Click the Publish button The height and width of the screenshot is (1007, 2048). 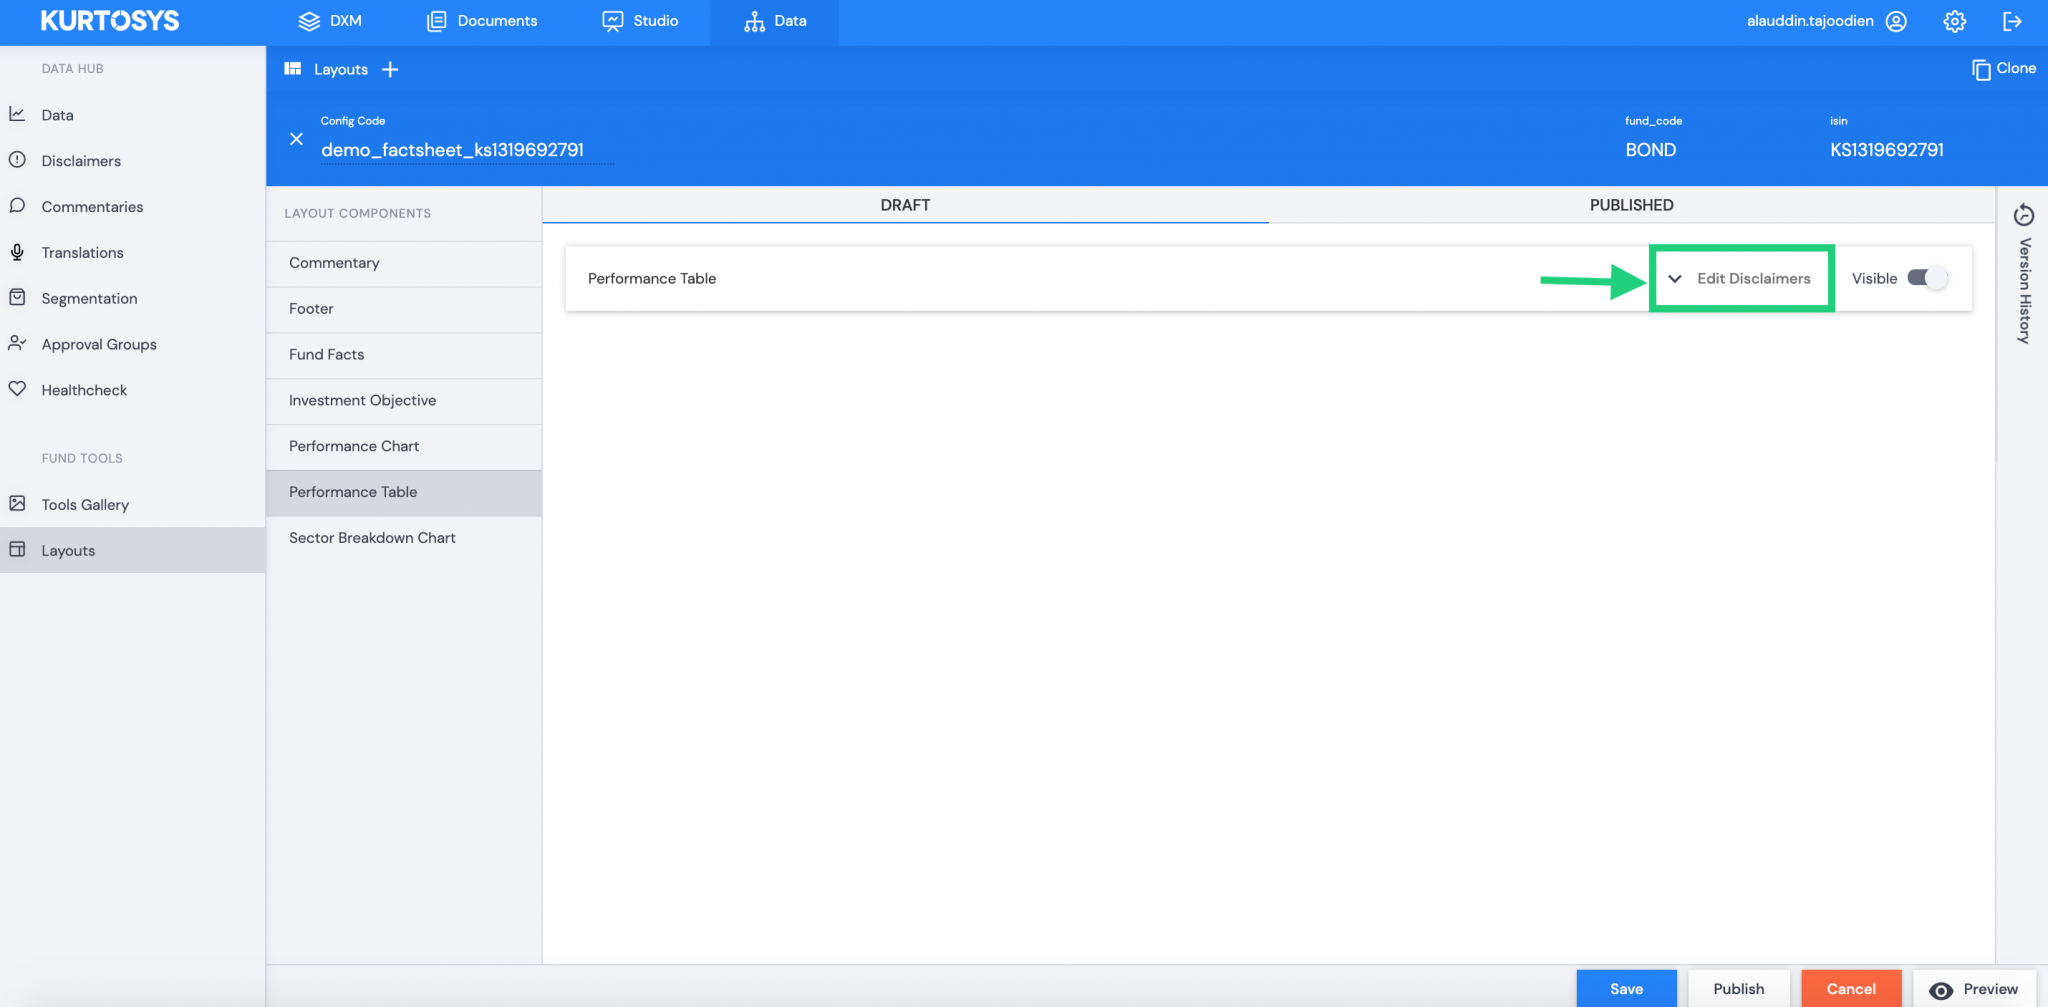1739,988
